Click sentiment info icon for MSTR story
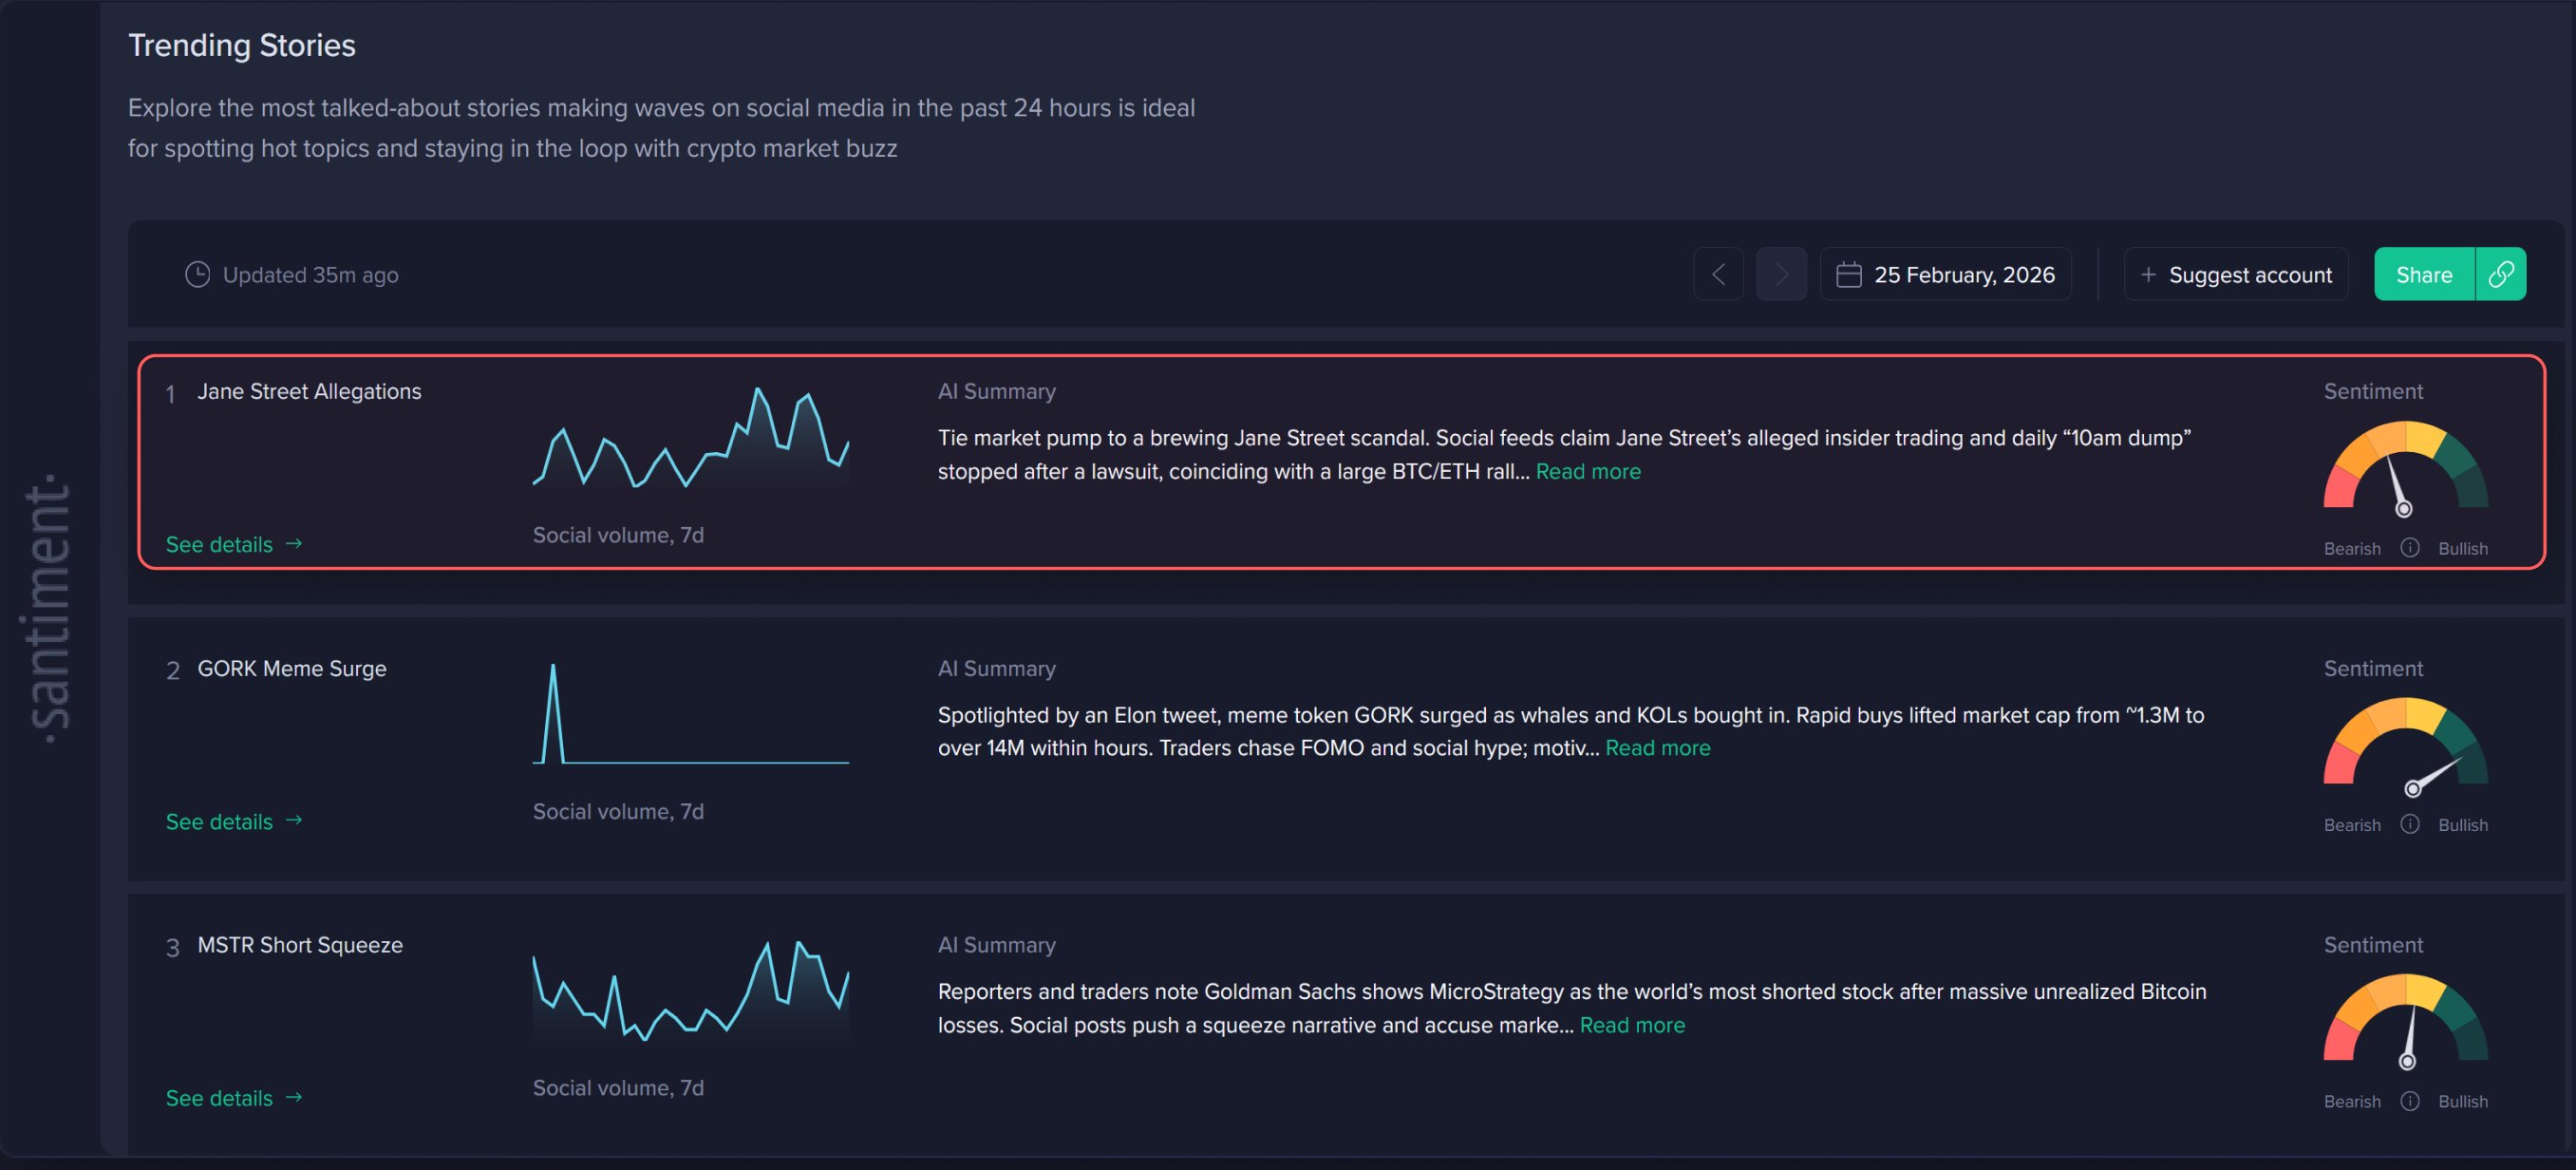Image resolution: width=2576 pixels, height=1170 pixels. pyautogui.click(x=2410, y=1101)
